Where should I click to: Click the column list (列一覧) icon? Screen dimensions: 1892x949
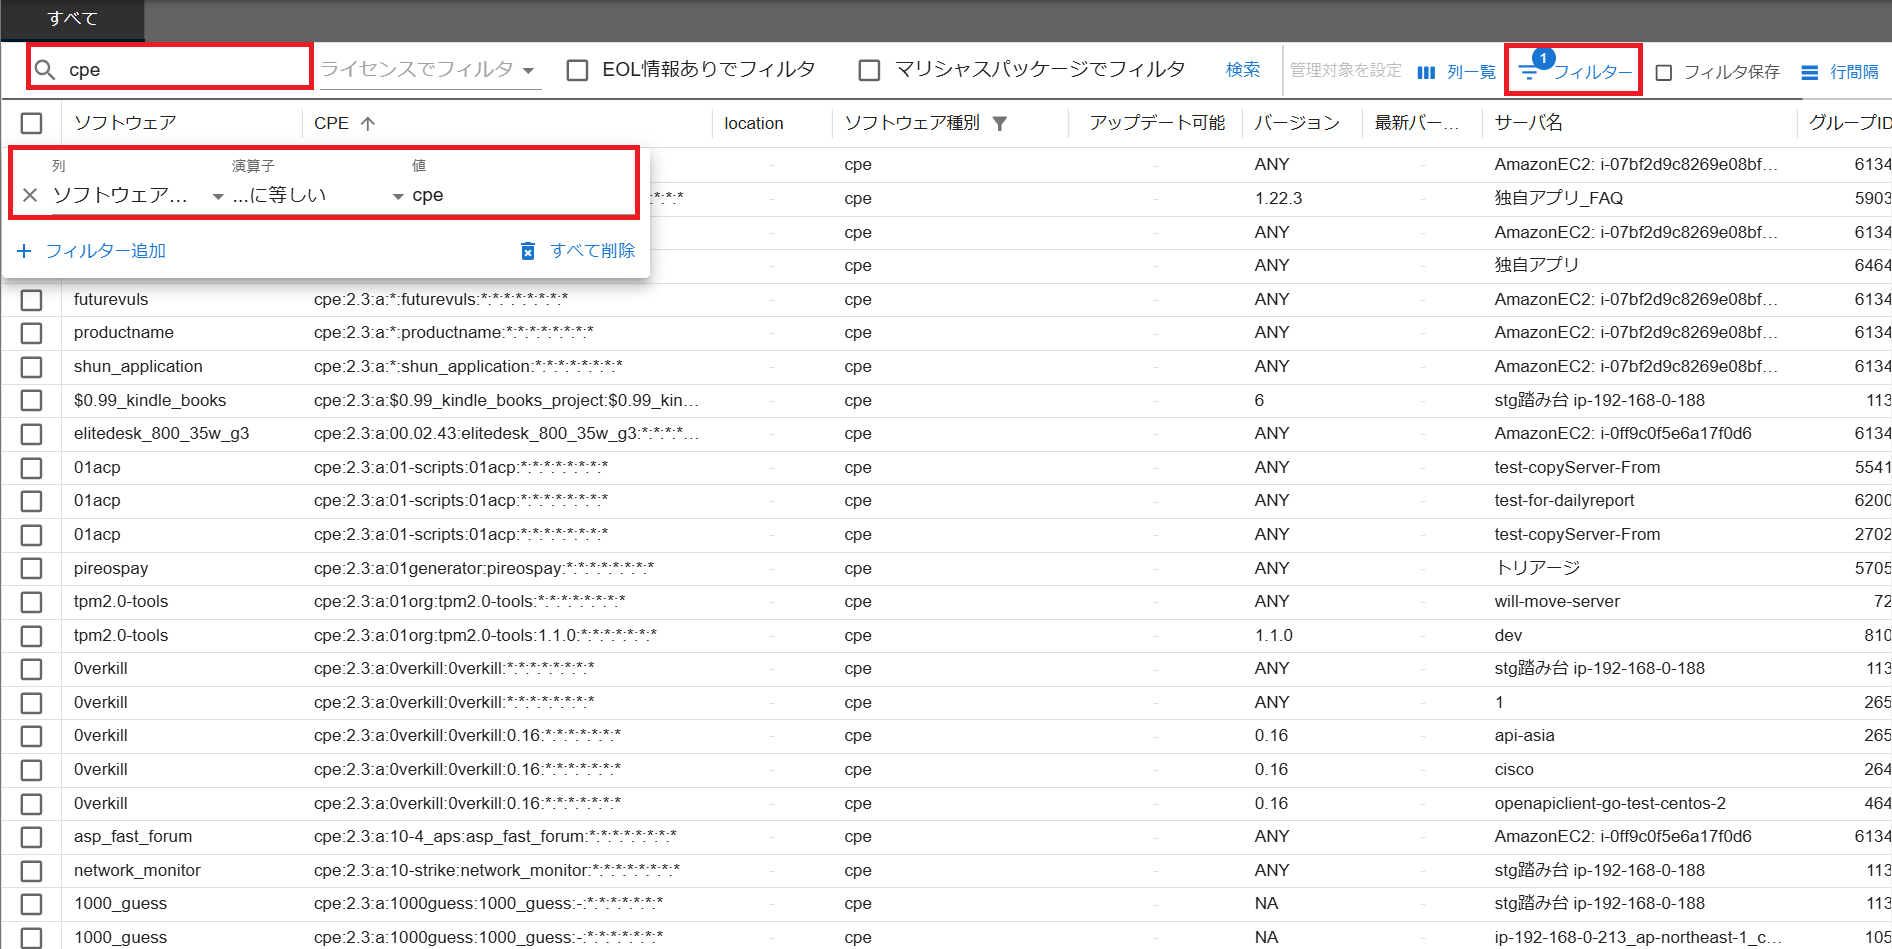[x=1426, y=72]
